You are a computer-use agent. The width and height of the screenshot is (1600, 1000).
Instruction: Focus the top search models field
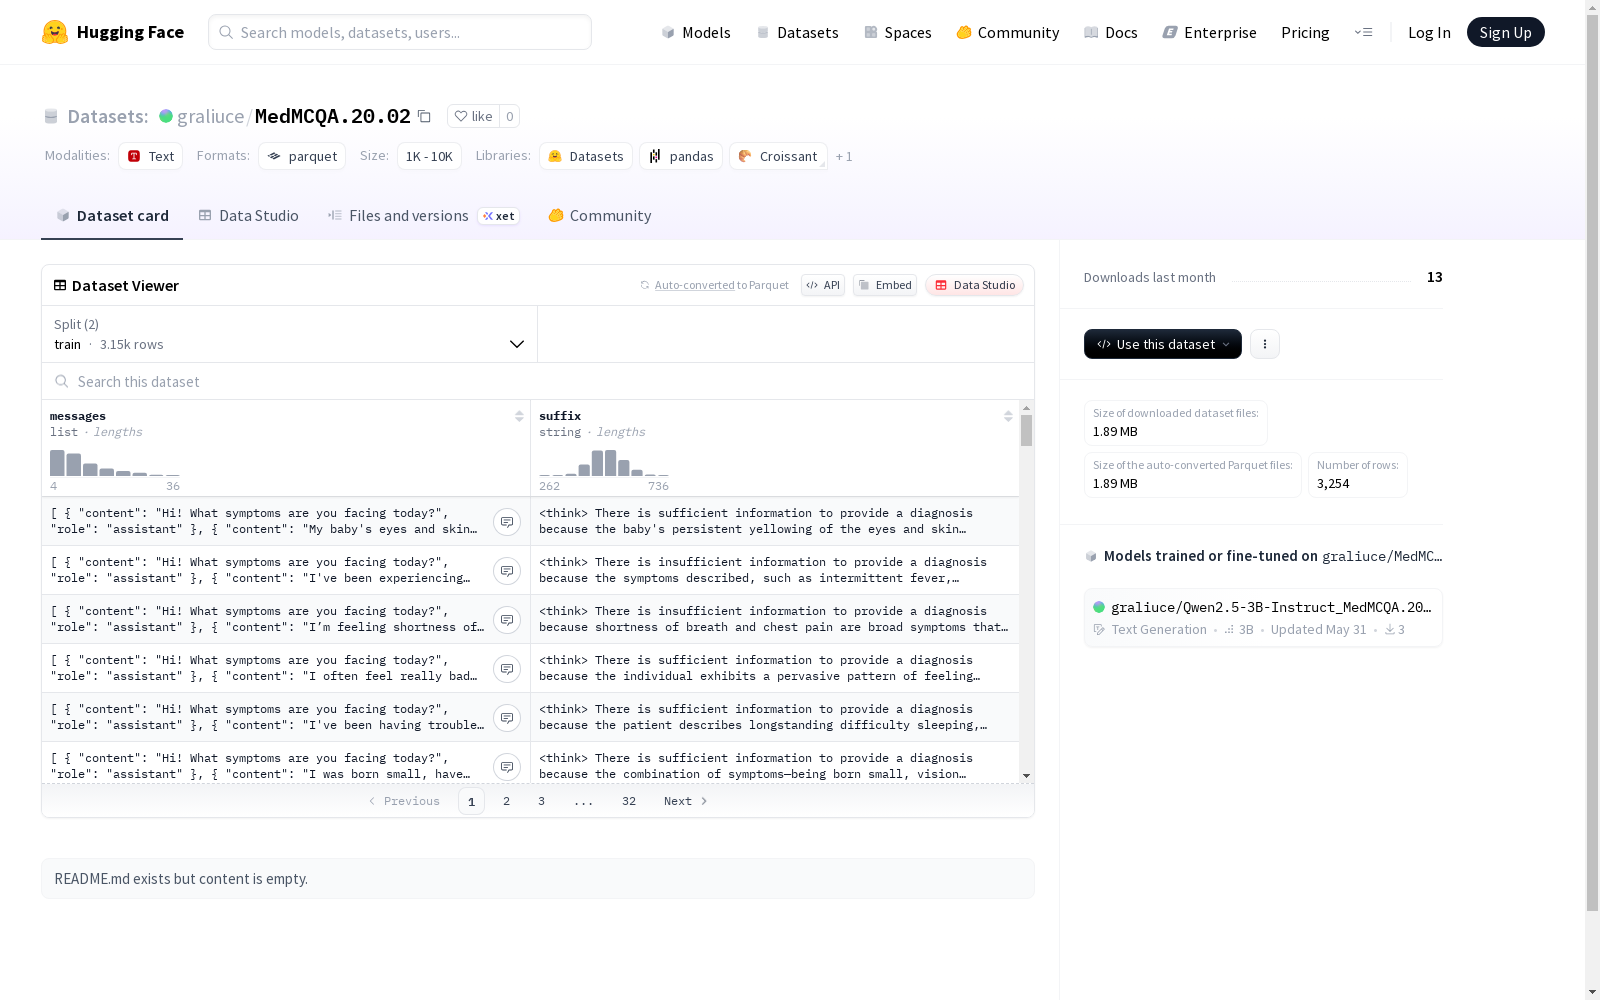(x=400, y=32)
